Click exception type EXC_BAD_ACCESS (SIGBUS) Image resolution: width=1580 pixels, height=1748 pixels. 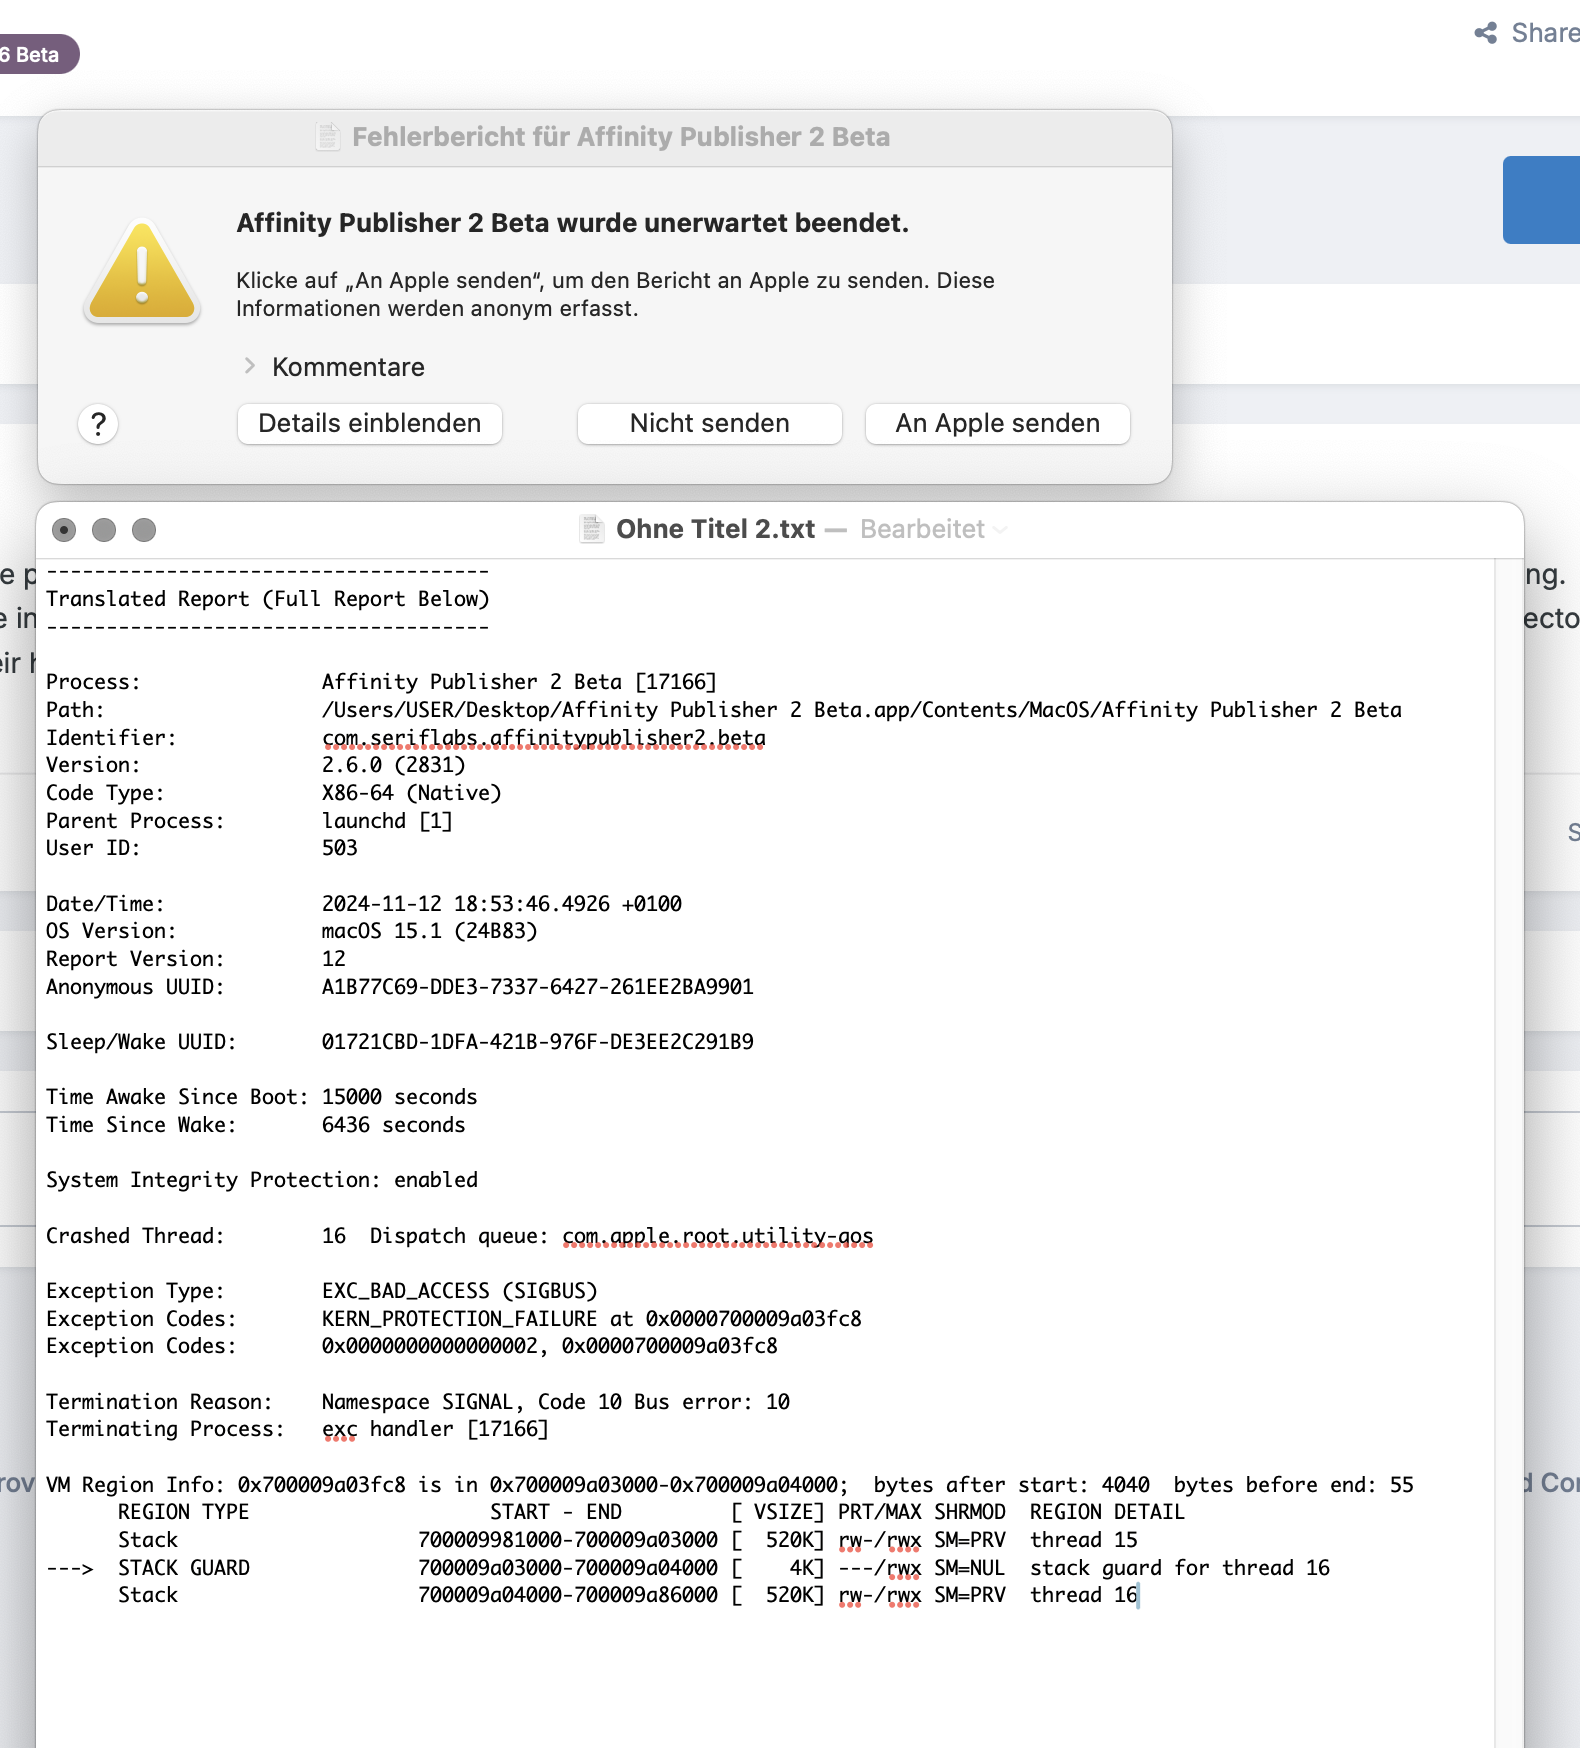459,1290
